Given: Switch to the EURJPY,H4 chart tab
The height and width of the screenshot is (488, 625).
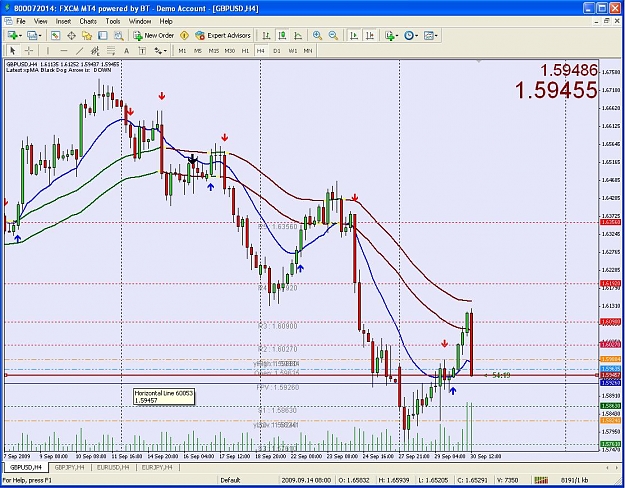Looking at the screenshot, I should (x=157, y=467).
